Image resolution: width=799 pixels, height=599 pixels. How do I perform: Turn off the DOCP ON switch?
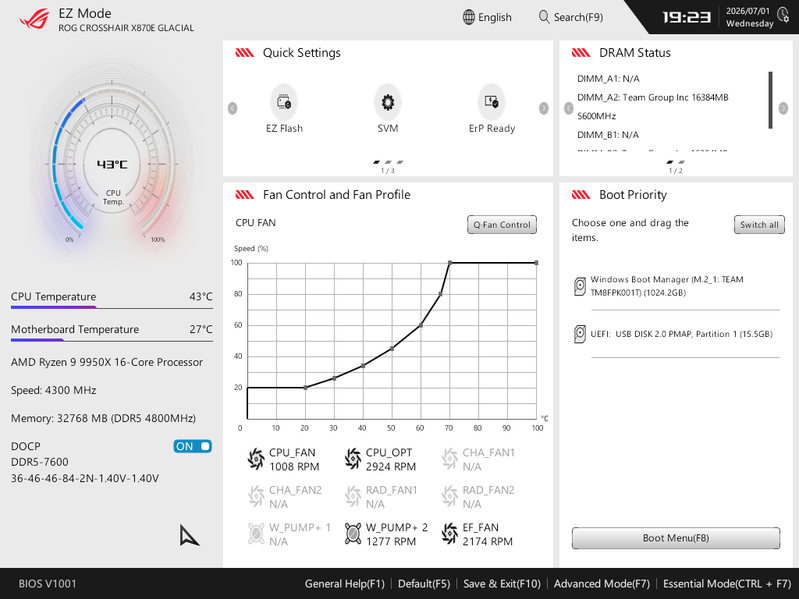pyautogui.click(x=193, y=446)
